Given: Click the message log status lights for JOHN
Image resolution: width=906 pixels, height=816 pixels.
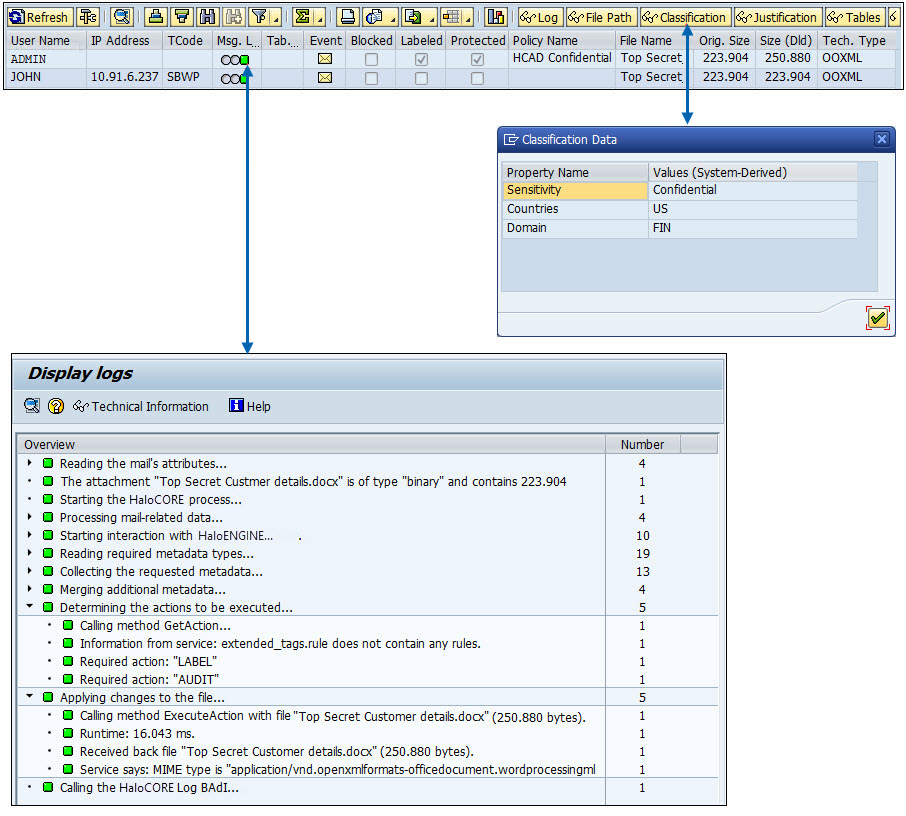Looking at the screenshot, I should (235, 79).
